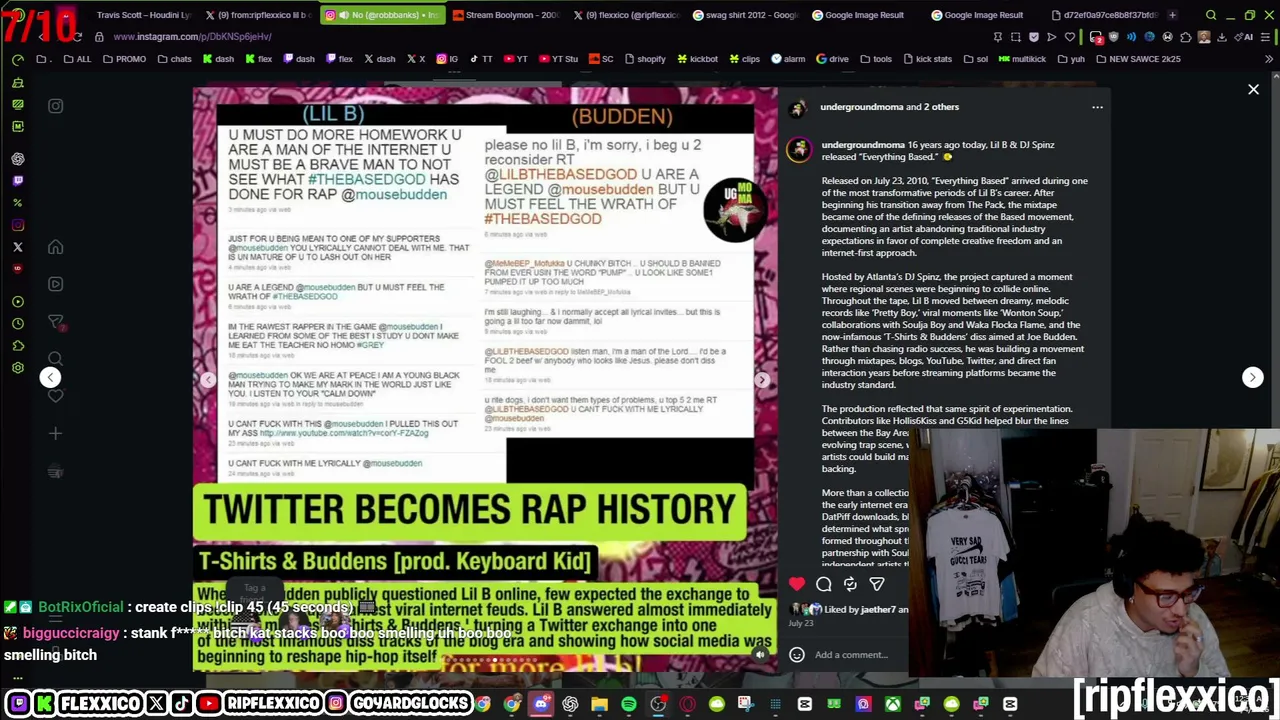Open File Explorer from the taskbar

point(599,704)
